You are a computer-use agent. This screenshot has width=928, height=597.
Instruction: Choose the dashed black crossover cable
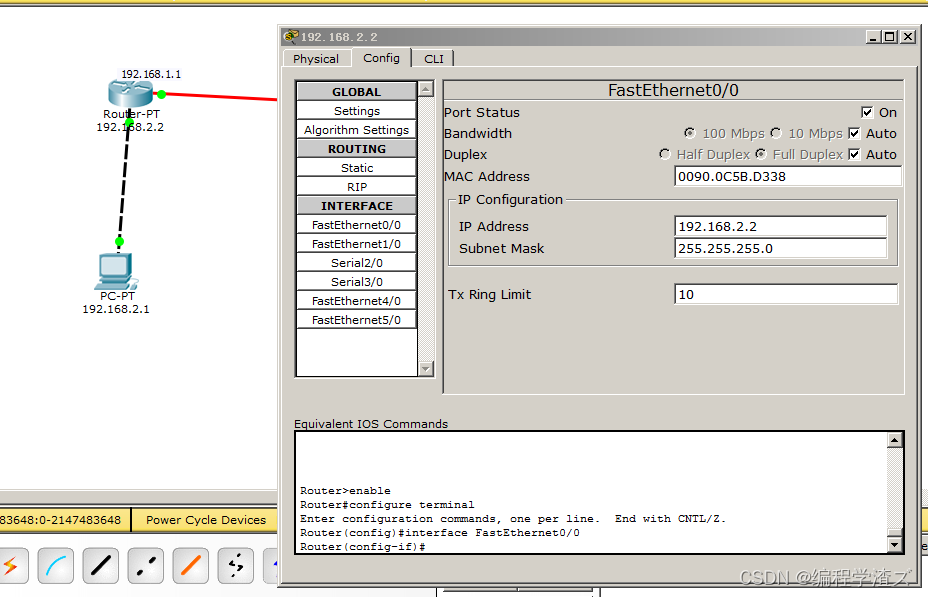(x=146, y=566)
